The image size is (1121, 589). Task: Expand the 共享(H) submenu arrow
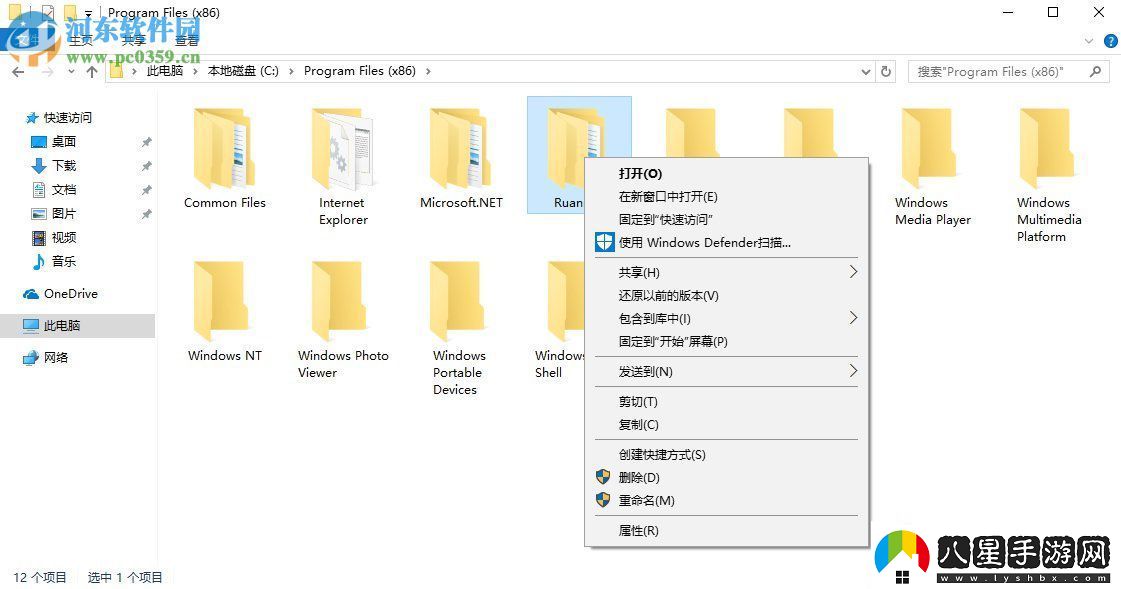854,272
